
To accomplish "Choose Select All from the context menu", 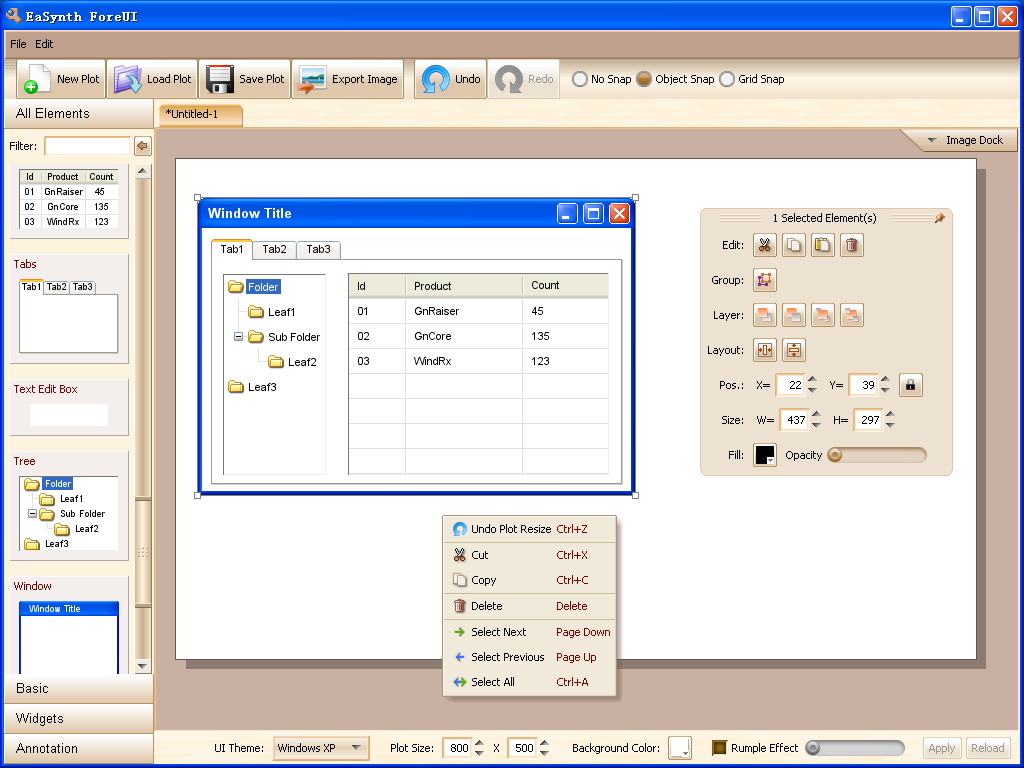I will click(x=492, y=682).
